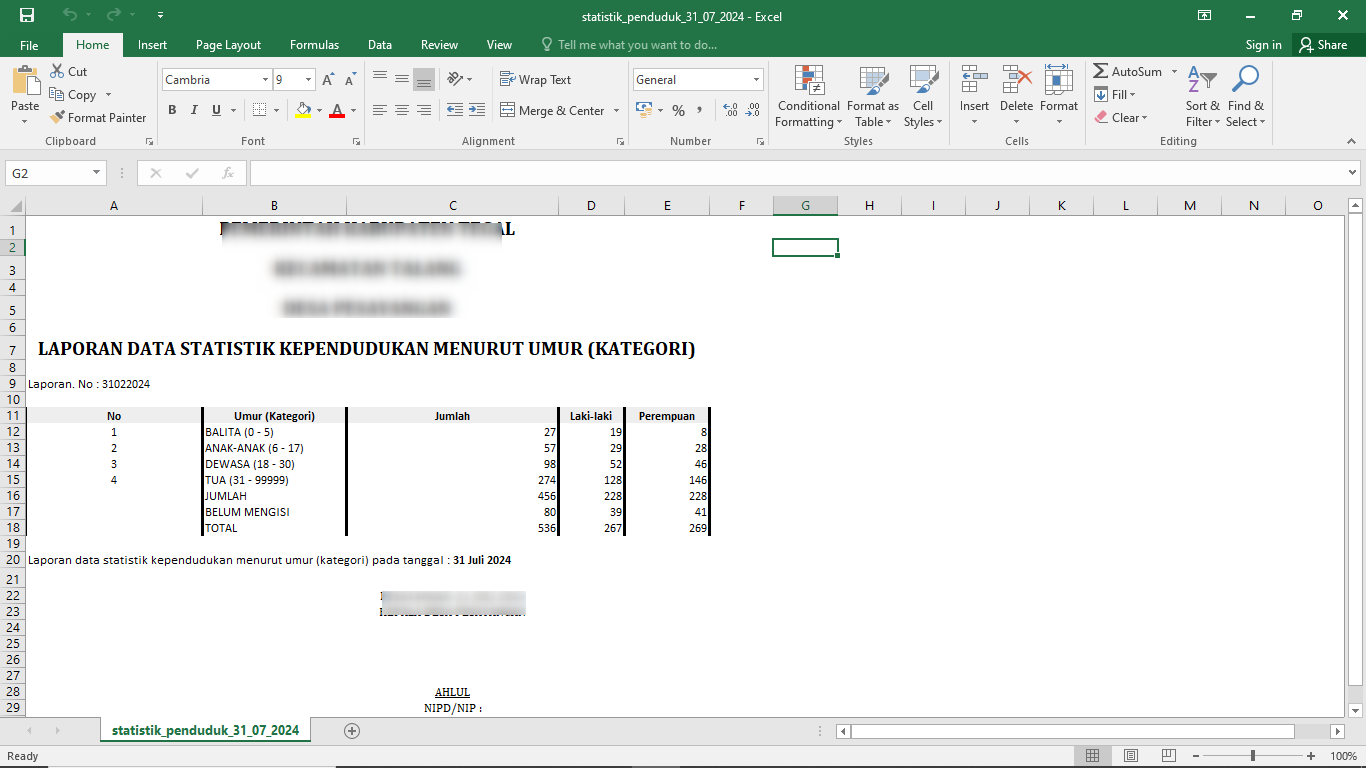1366x768 pixels.
Task: Click the Decrease Decimal icon
Action: tap(752, 110)
